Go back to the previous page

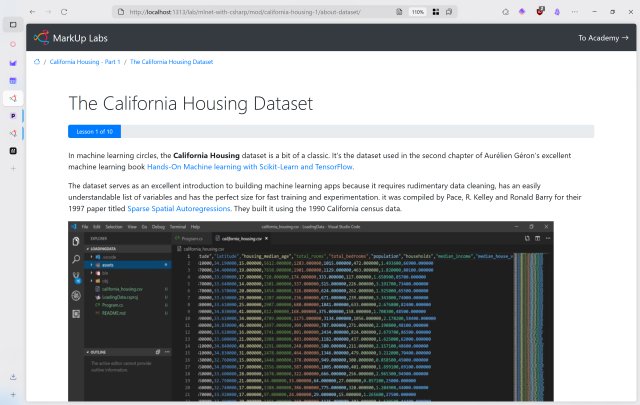coord(32,12)
